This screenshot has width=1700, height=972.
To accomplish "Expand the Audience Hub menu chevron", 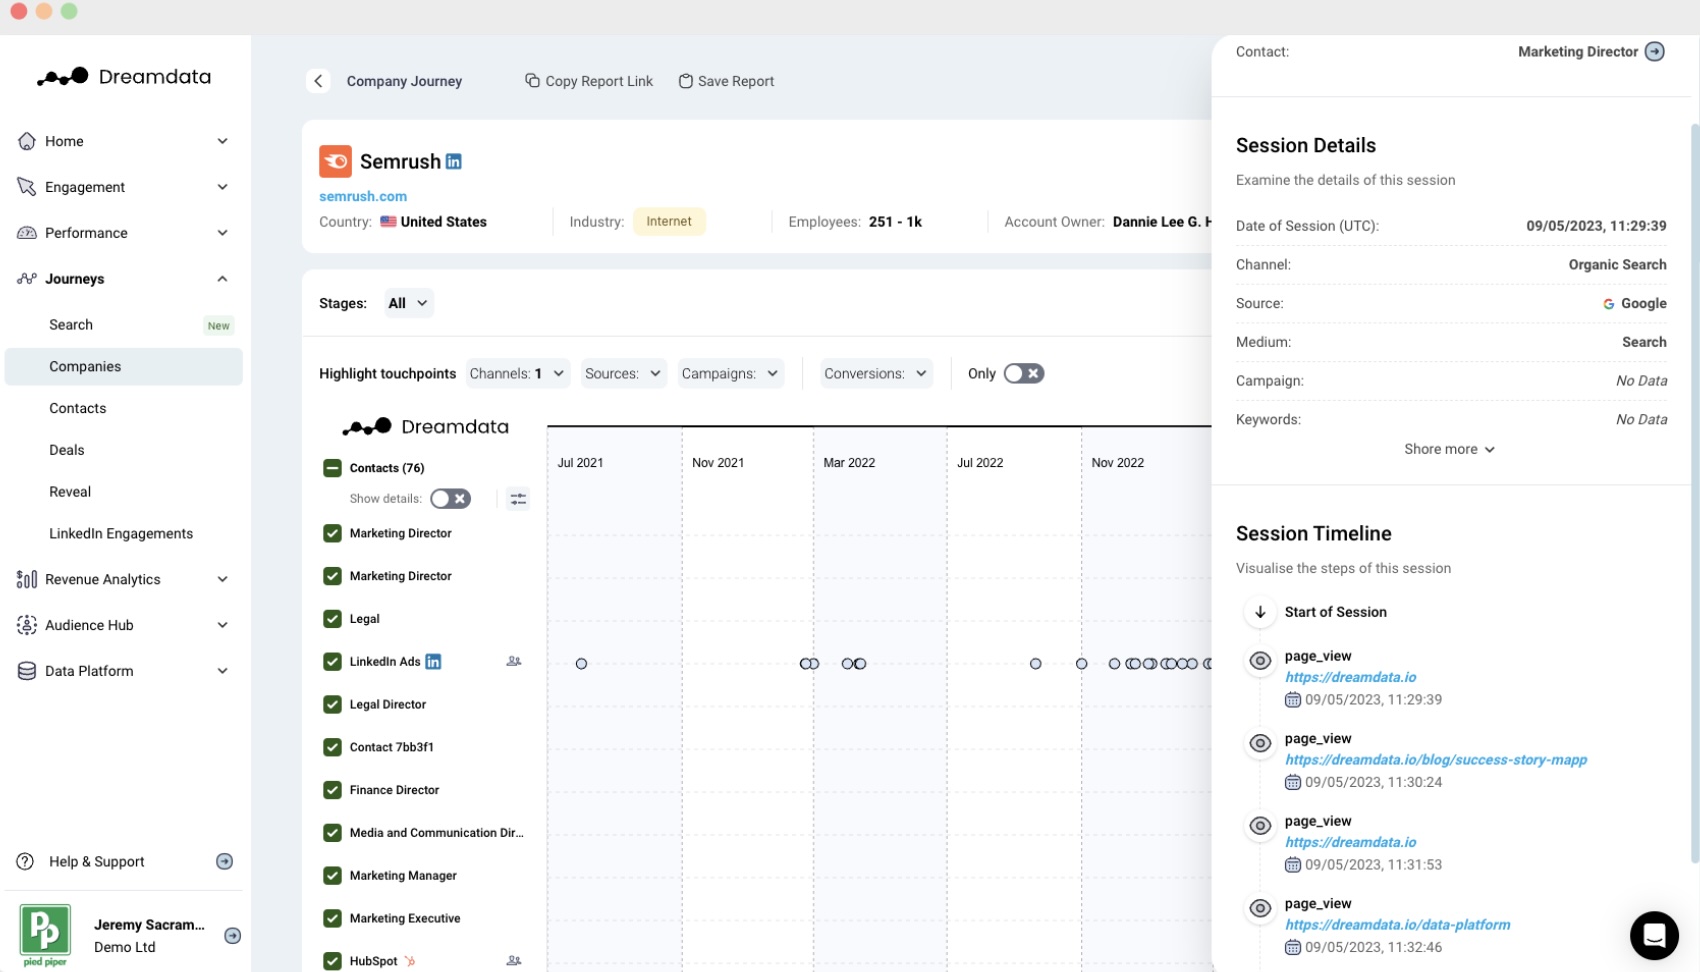I will pyautogui.click(x=223, y=625).
